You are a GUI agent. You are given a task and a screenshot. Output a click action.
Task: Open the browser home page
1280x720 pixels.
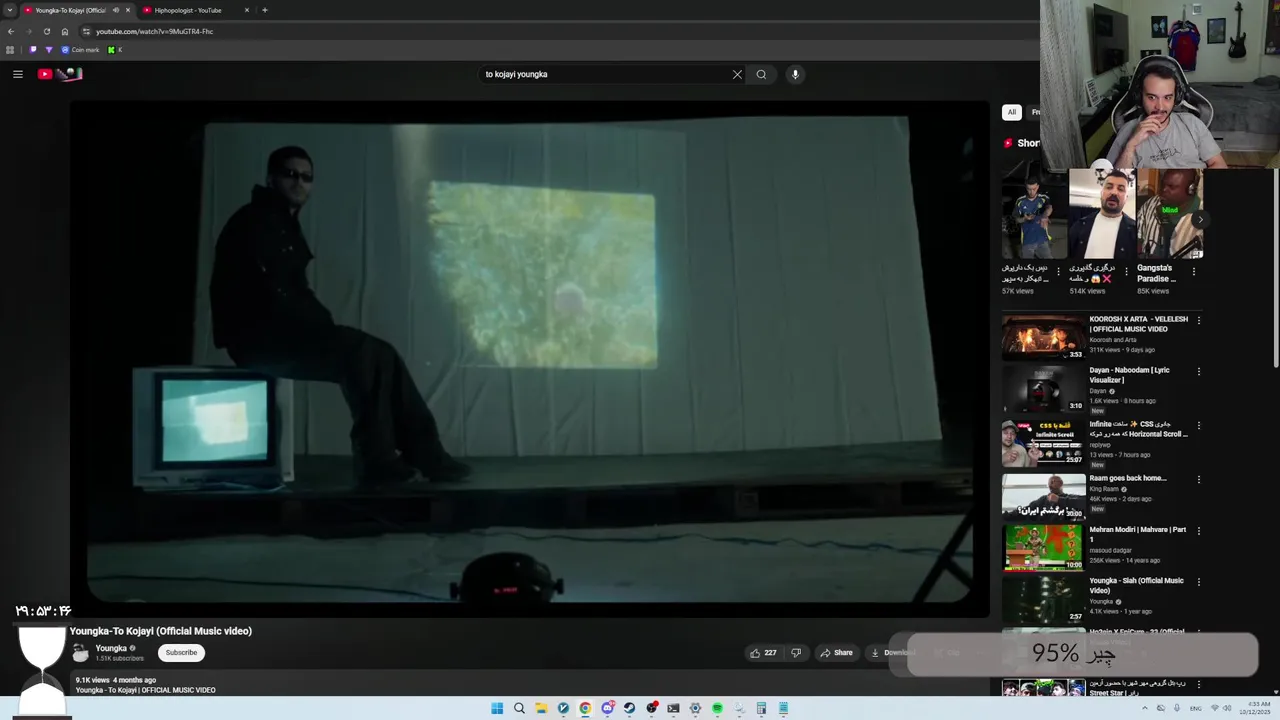point(65,31)
